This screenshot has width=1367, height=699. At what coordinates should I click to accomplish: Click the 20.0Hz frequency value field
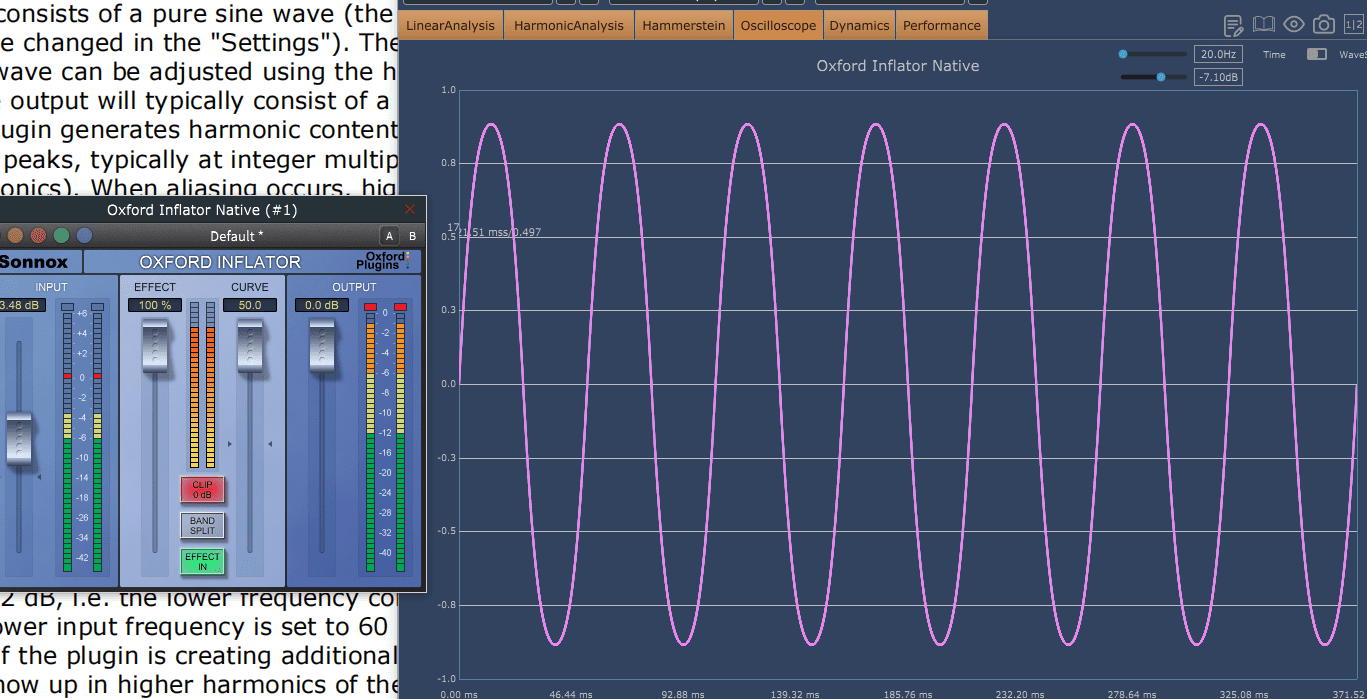tap(1218, 54)
